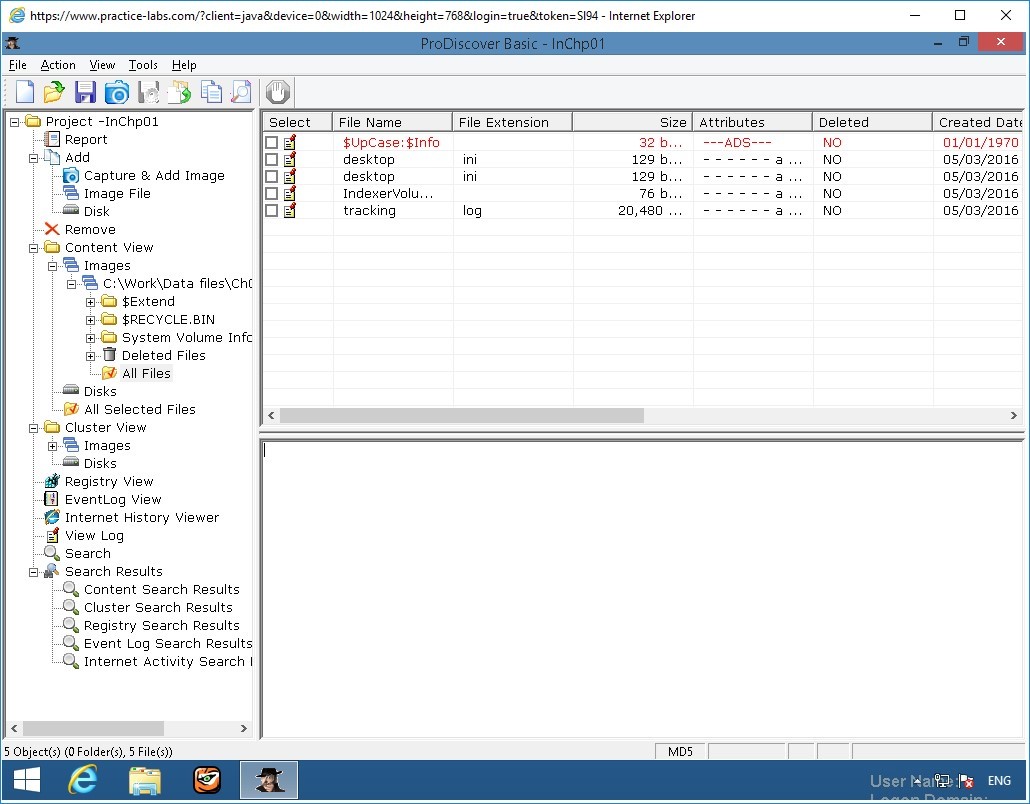The image size is (1030, 804).
Task: Open the Action menu
Action: (x=58, y=64)
